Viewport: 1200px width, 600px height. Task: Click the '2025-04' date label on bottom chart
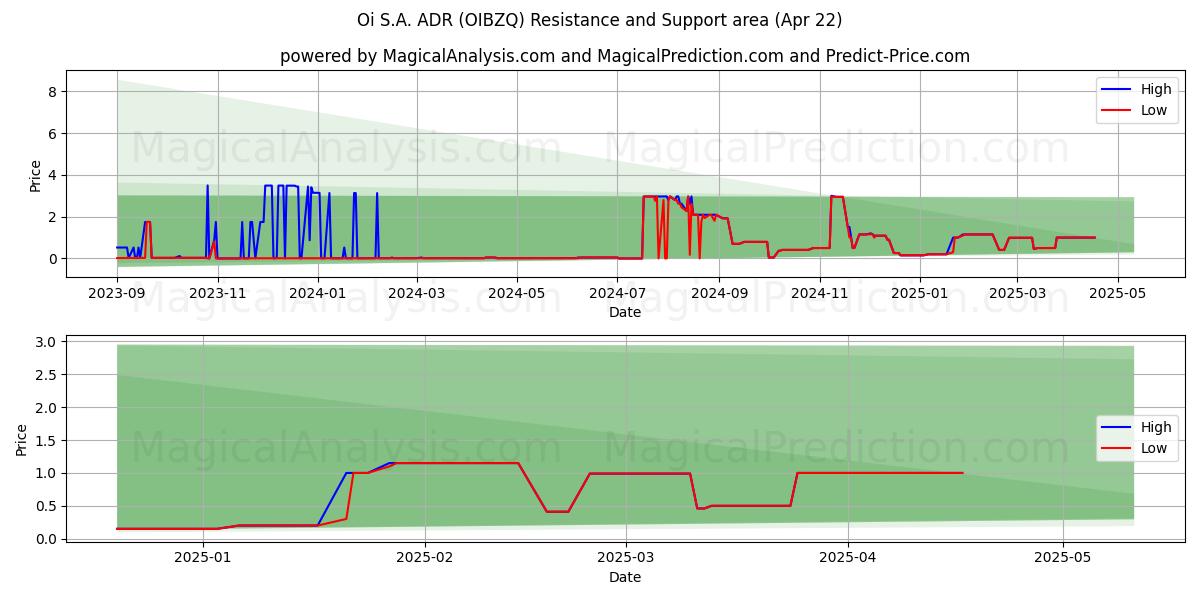pos(848,558)
